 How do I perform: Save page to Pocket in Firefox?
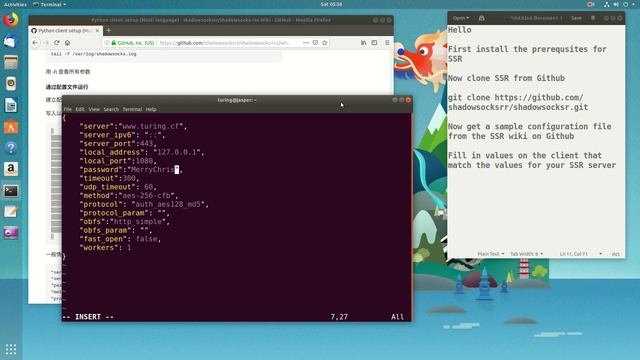click(x=315, y=42)
